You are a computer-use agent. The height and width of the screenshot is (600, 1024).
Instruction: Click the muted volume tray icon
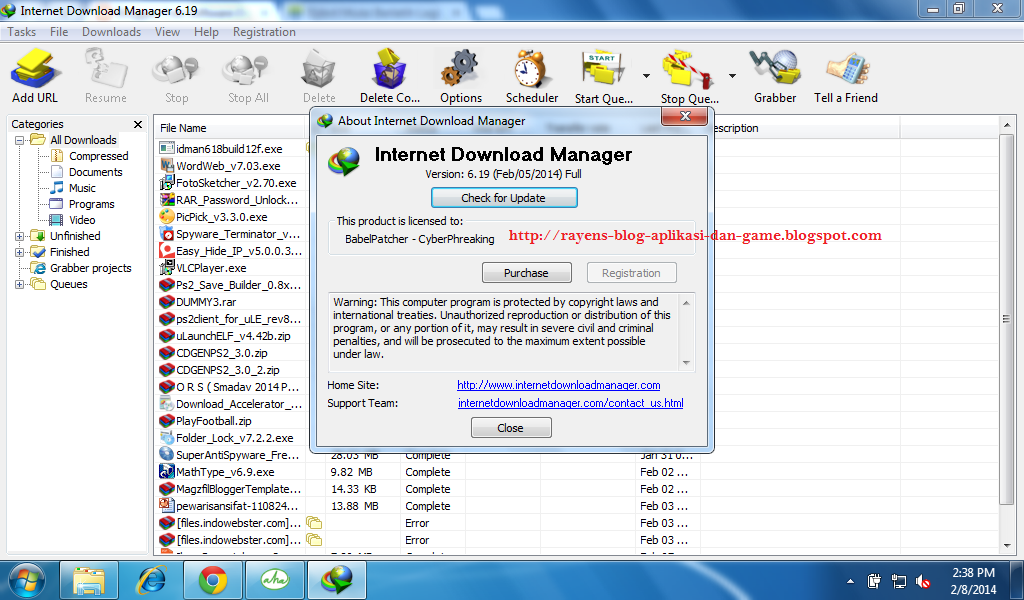click(x=923, y=581)
